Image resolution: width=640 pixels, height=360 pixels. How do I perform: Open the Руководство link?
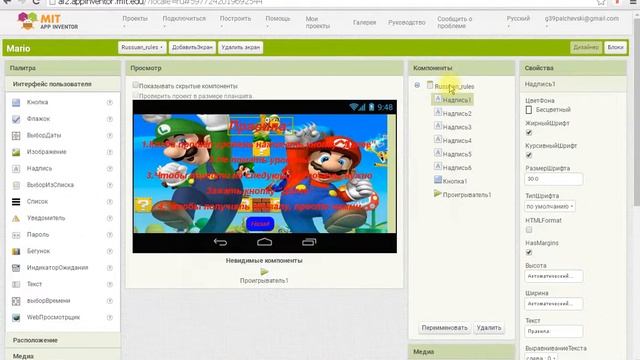[x=407, y=22]
